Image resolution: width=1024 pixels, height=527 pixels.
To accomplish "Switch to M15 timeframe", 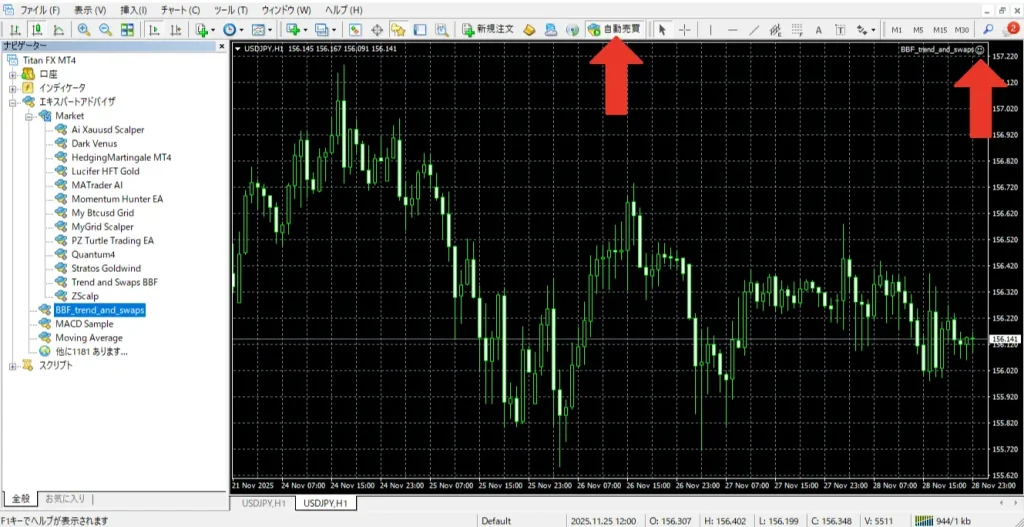I will click(x=939, y=30).
